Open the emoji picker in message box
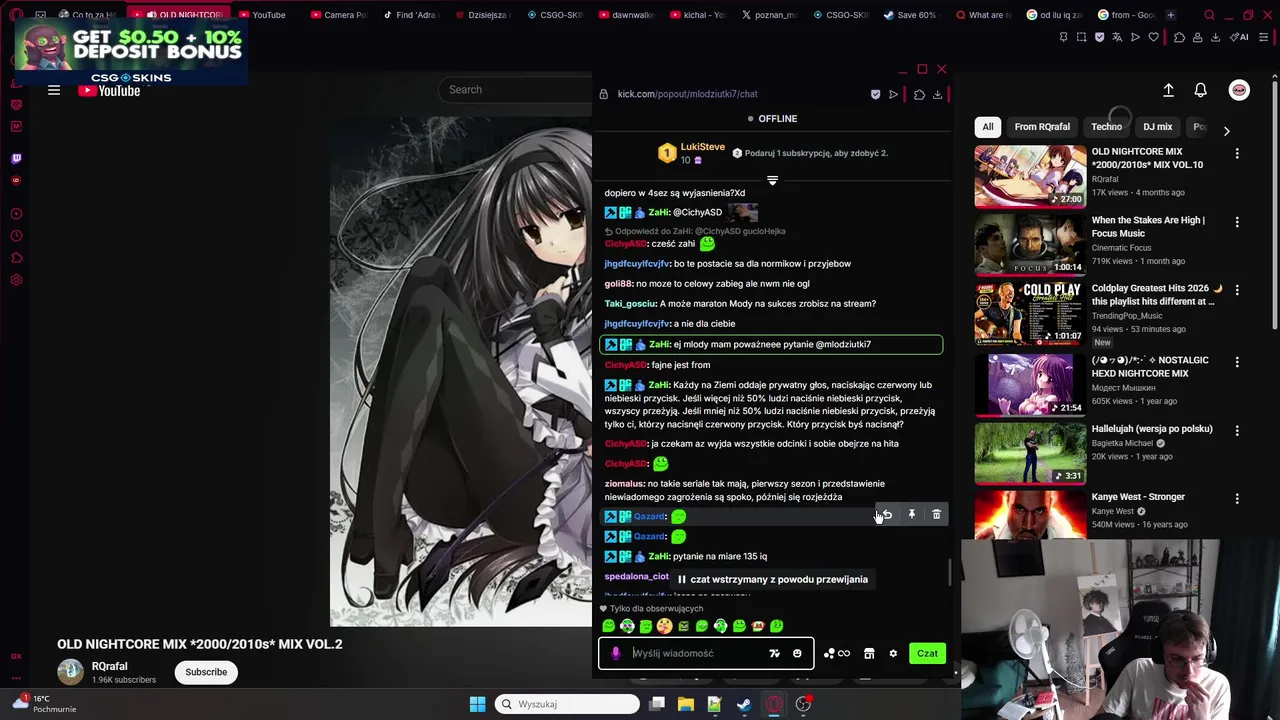The height and width of the screenshot is (720, 1280). click(797, 653)
